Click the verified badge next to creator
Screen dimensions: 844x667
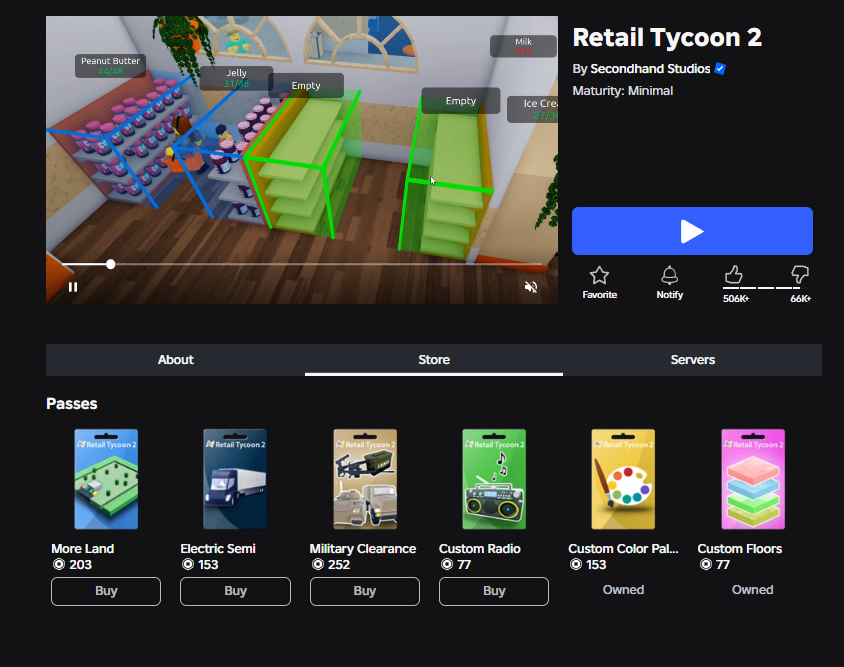[x=720, y=69]
